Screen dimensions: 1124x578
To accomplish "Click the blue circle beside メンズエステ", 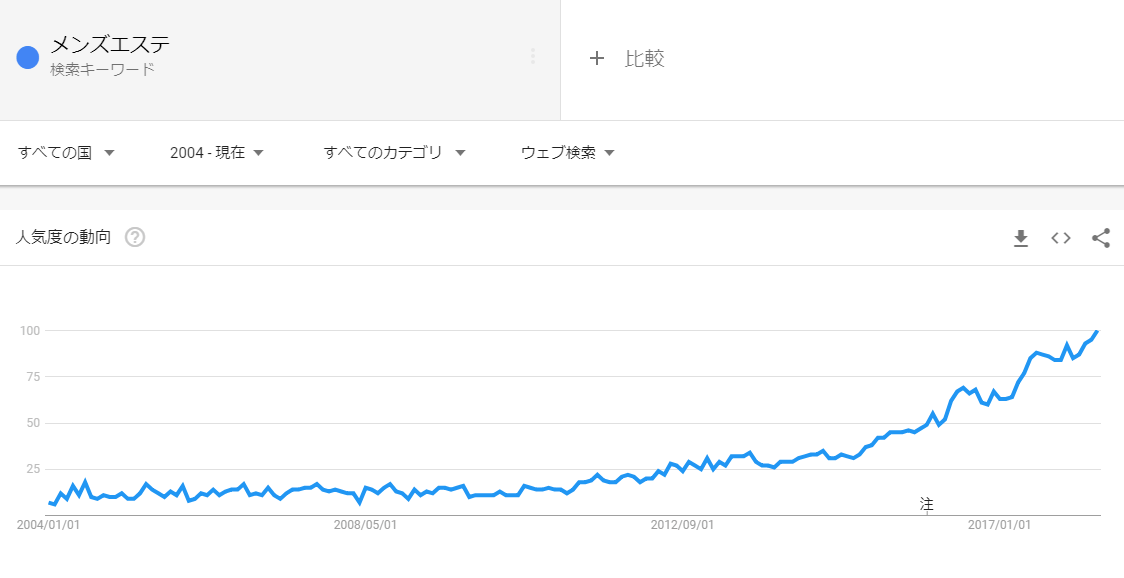I will tap(27, 57).
